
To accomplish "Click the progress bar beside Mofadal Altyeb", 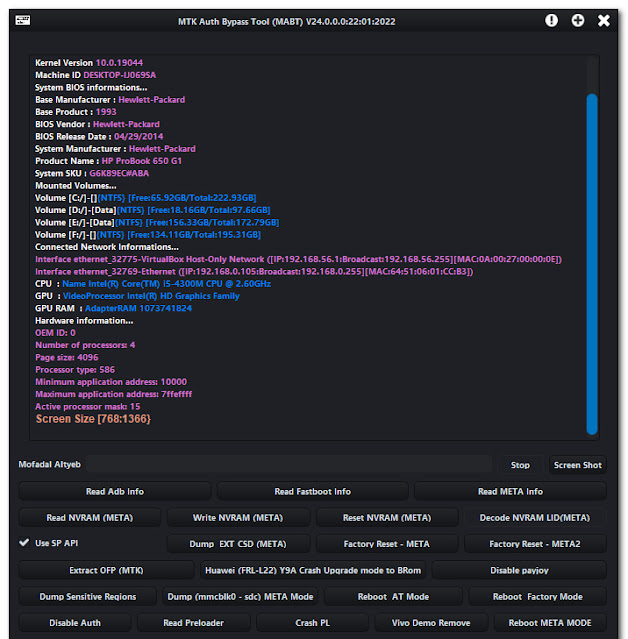I will [289, 464].
